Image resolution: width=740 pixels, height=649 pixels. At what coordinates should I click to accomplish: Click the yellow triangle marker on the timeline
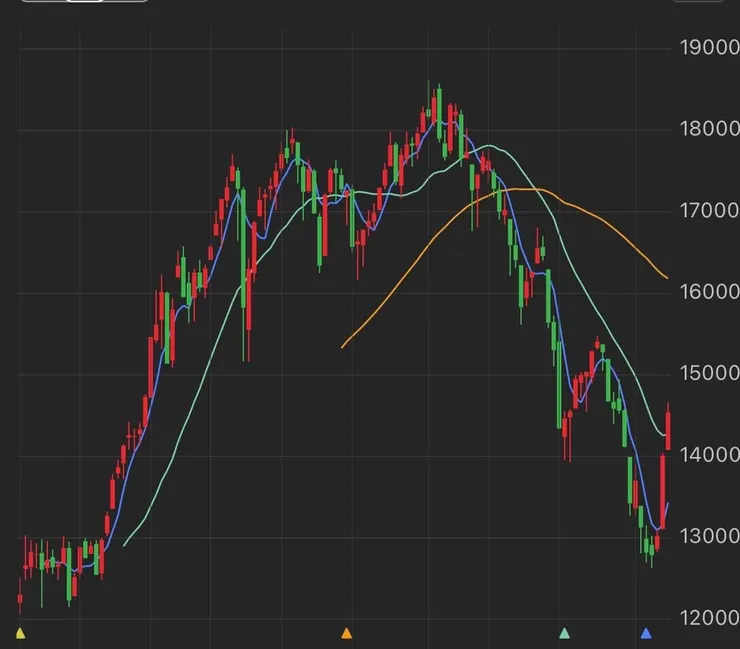pyautogui.click(x=20, y=633)
